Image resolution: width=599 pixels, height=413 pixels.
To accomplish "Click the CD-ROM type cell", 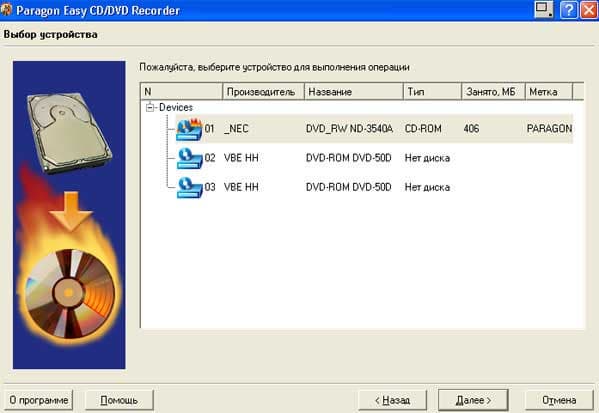I will pyautogui.click(x=423, y=129).
